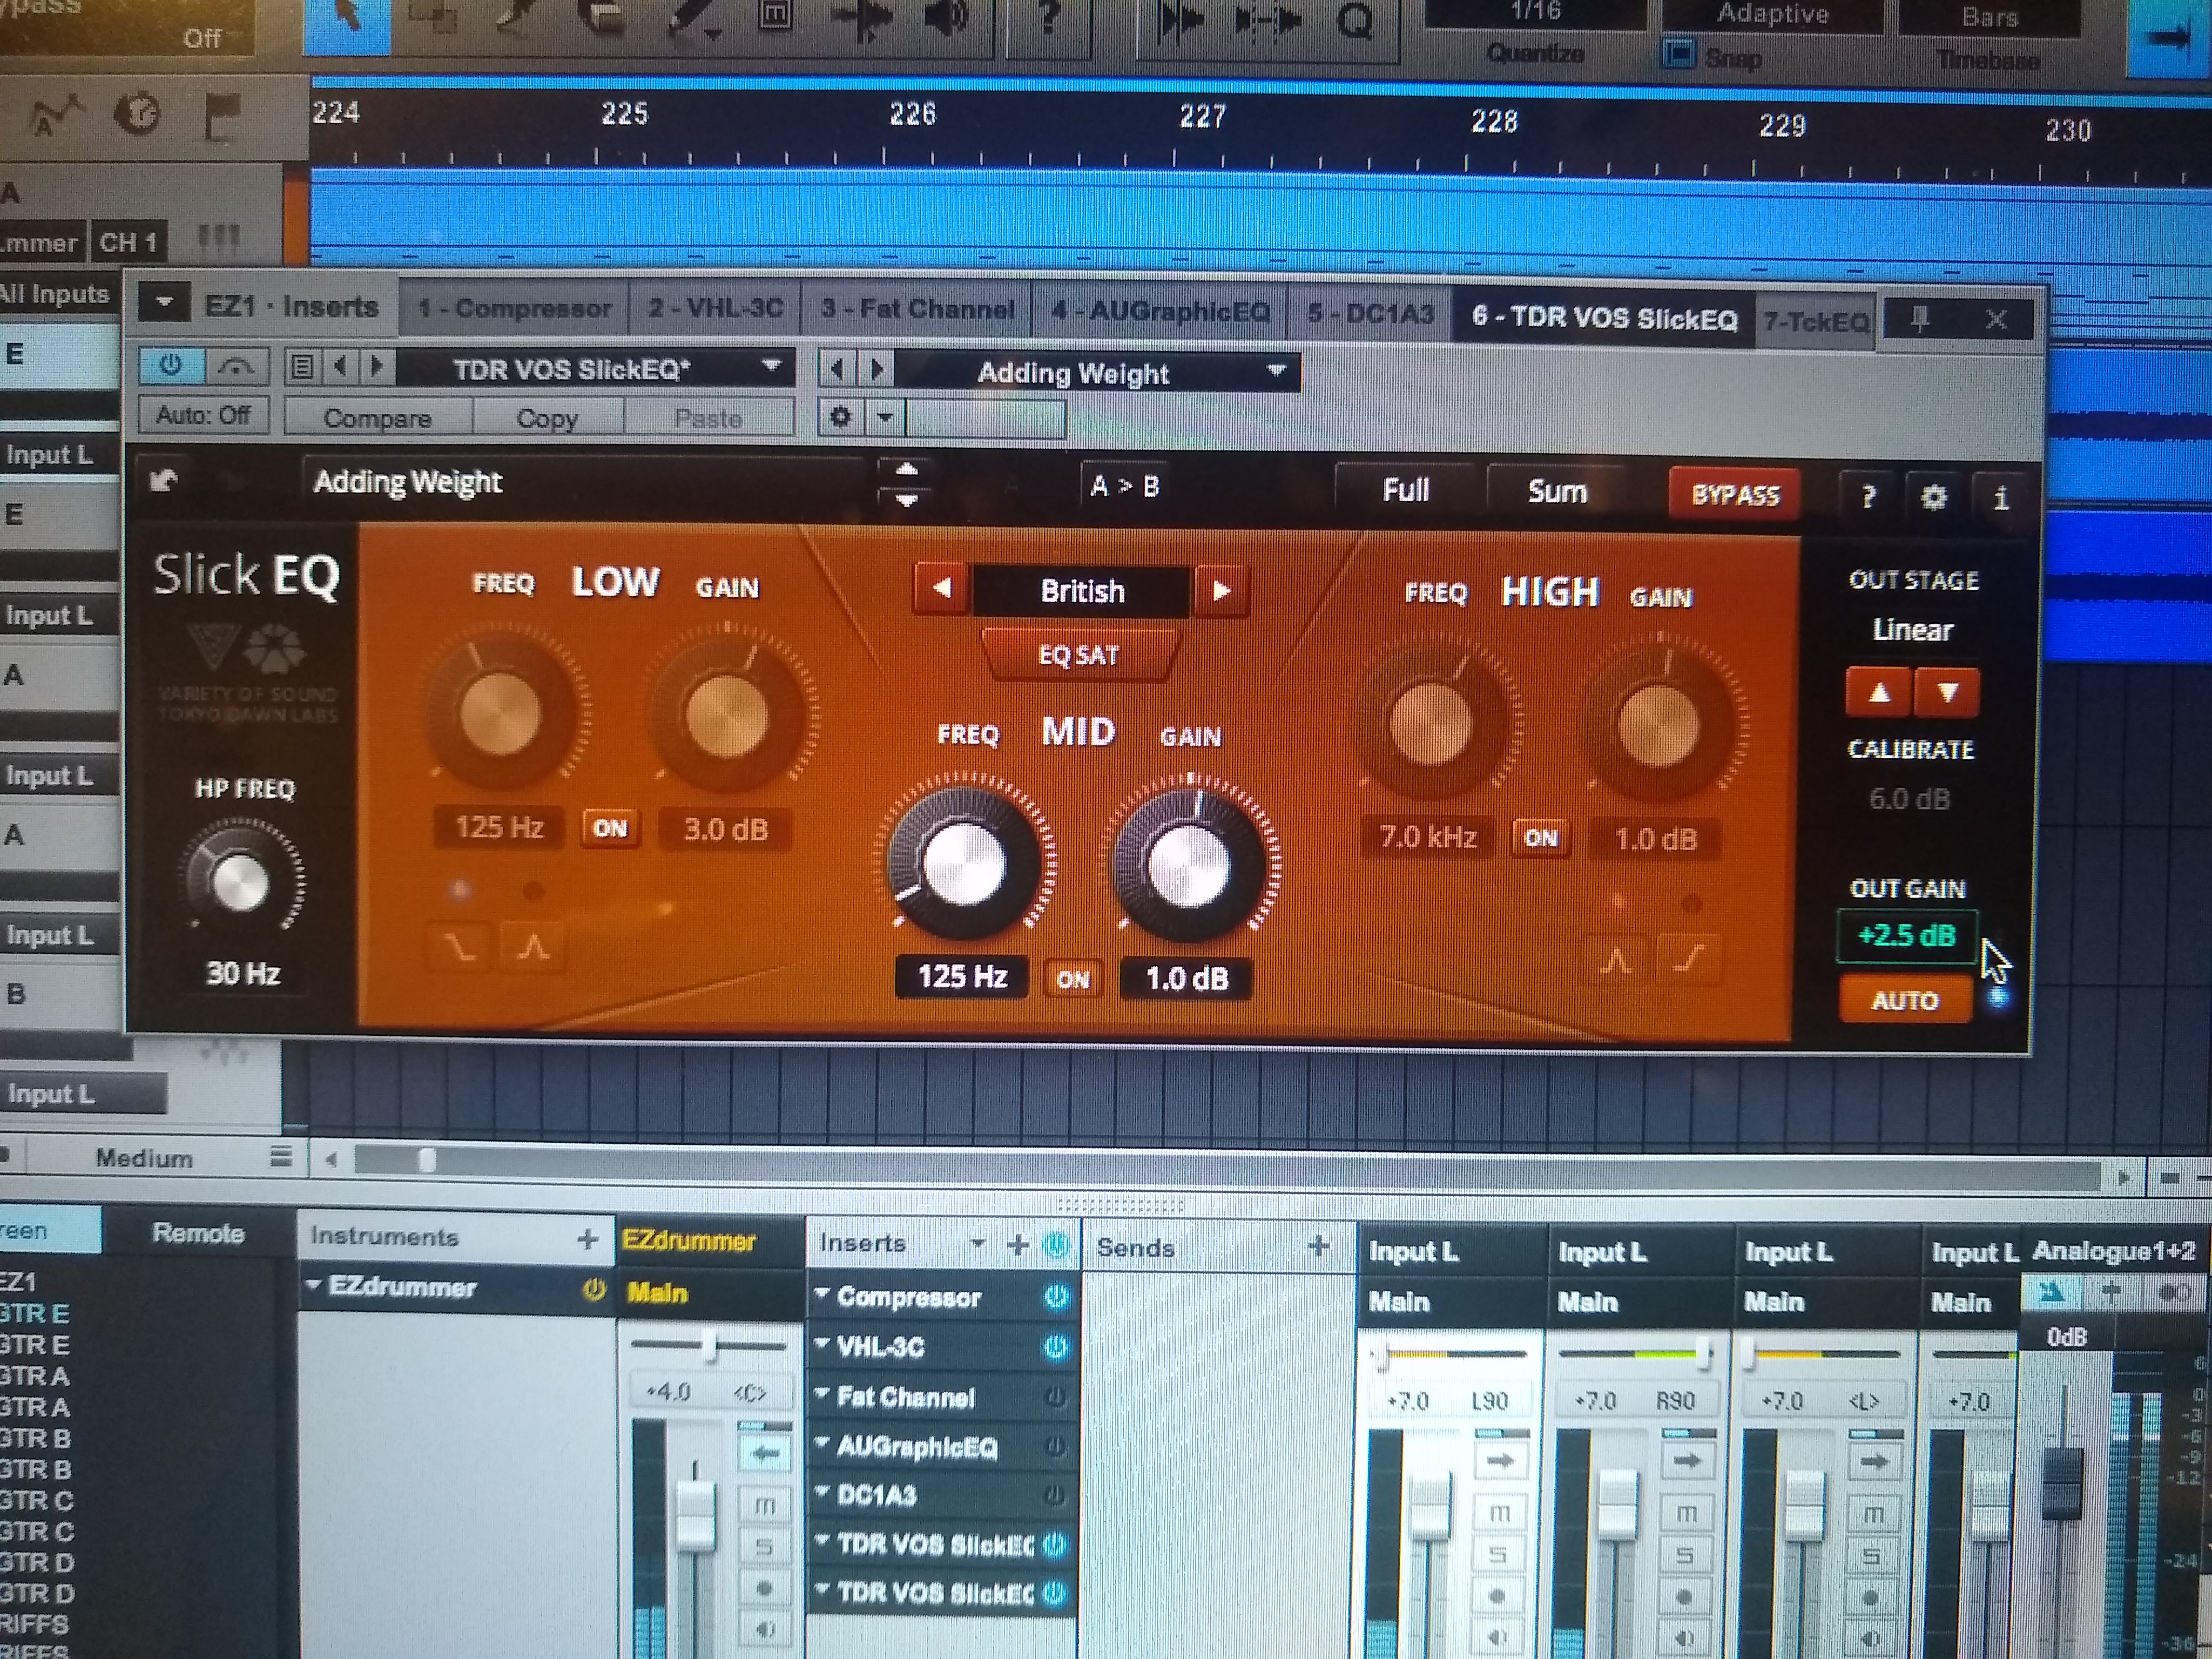Open the SlickEQ settings gear
The image size is (2212, 1659).
(1934, 498)
